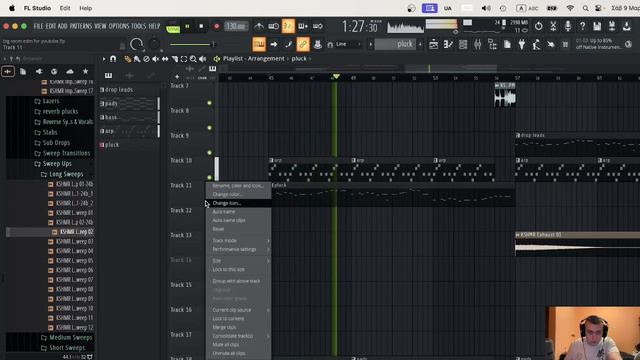Choose Merge clips in context menu
640x360 pixels.
(x=238, y=327)
